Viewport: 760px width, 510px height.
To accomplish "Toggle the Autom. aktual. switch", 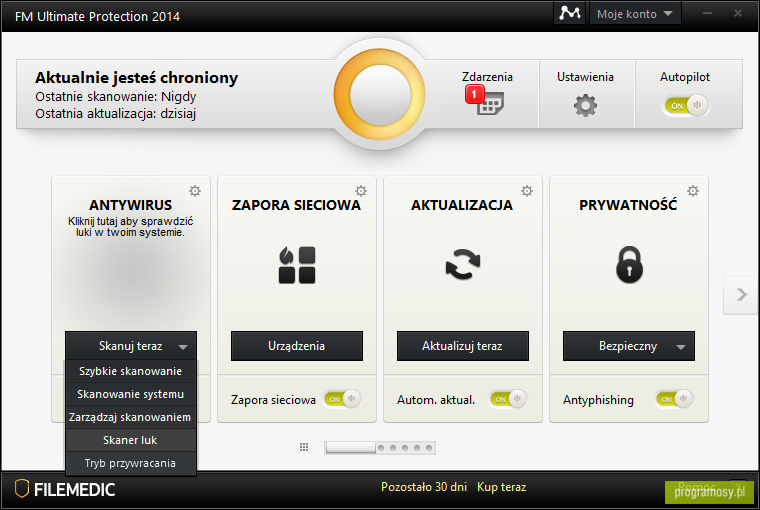I will click(508, 399).
